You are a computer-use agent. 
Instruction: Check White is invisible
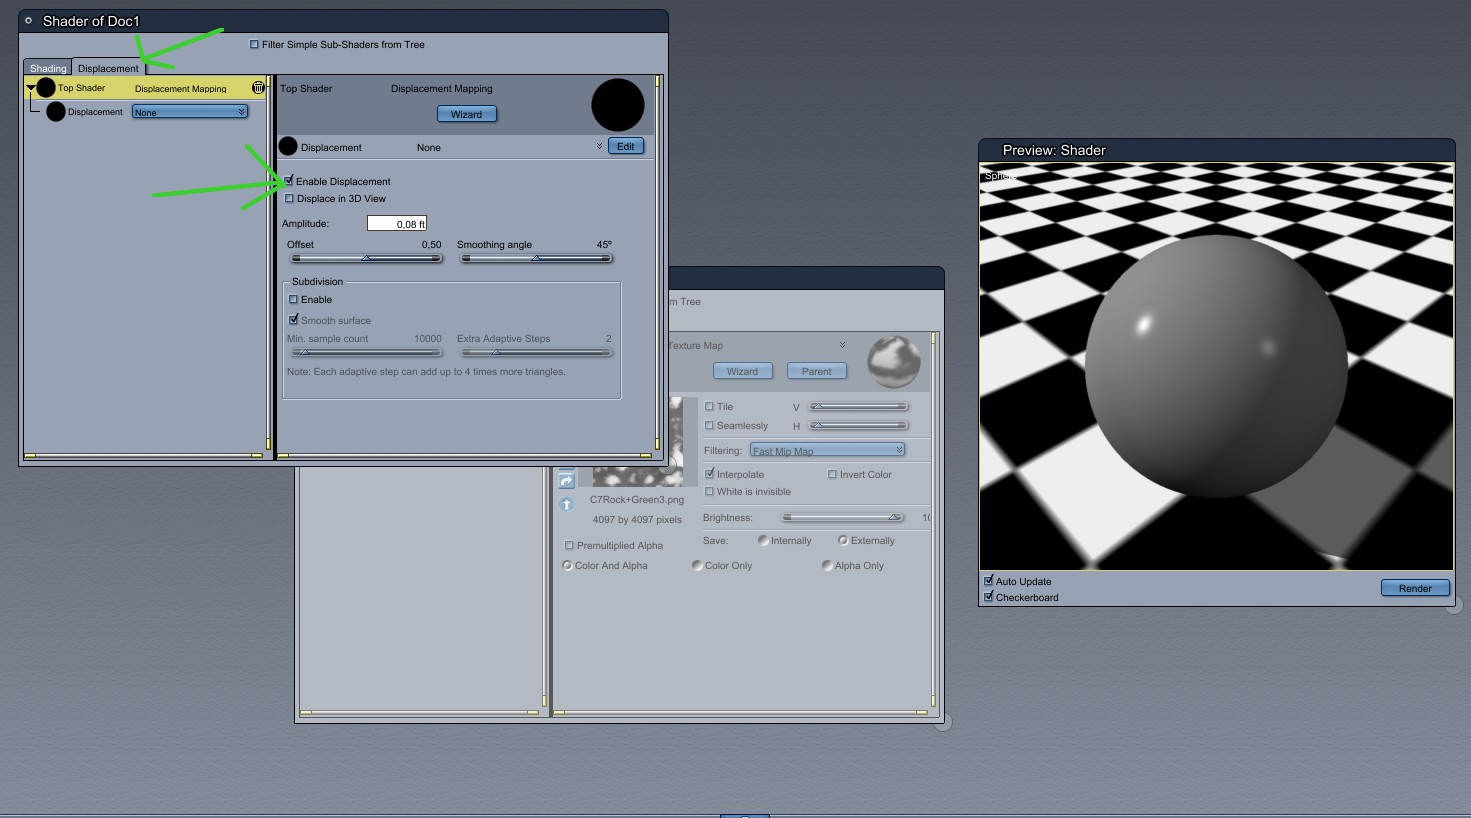710,492
